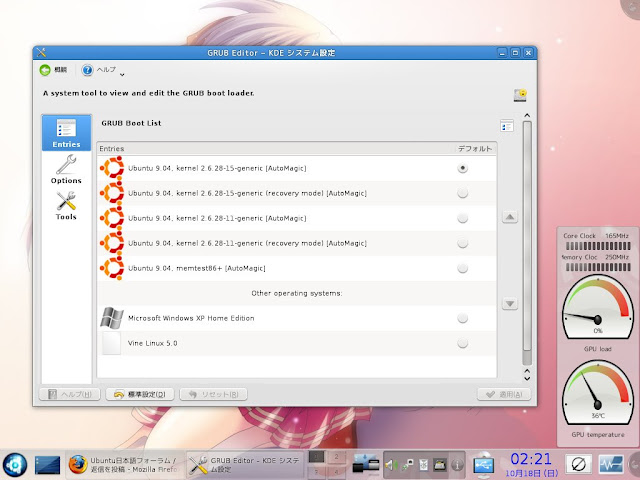This screenshot has height=480, width=640.
Task: Set 2.6.28-15 recovery mode entry as default
Action: tap(462, 193)
